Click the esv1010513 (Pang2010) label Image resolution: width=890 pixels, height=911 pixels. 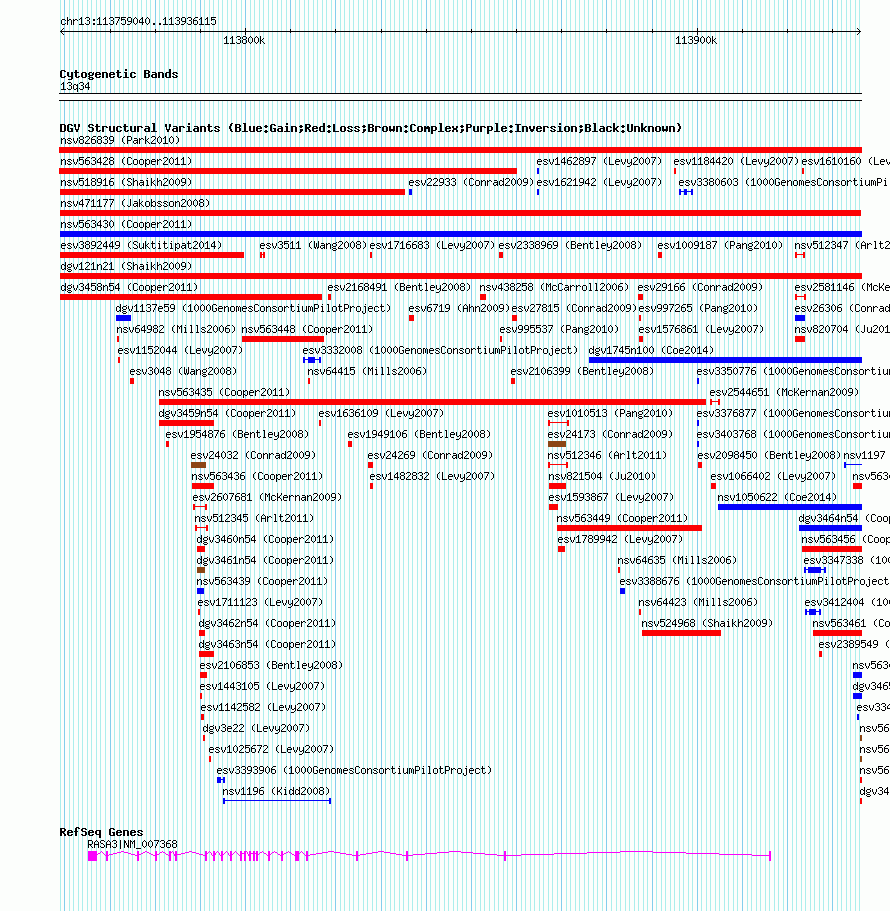[610, 413]
